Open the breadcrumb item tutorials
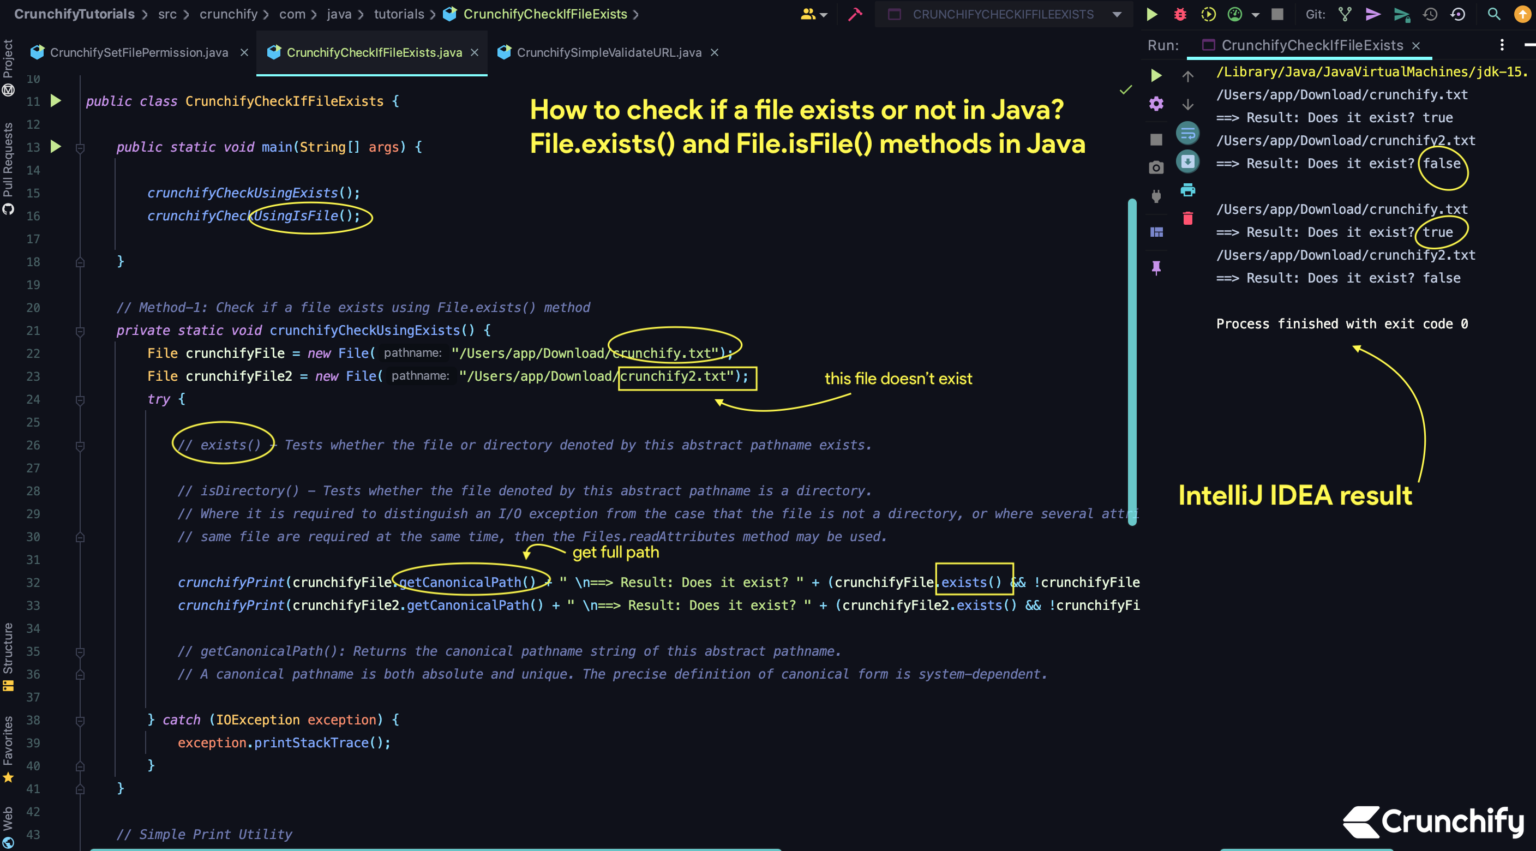 tap(399, 14)
